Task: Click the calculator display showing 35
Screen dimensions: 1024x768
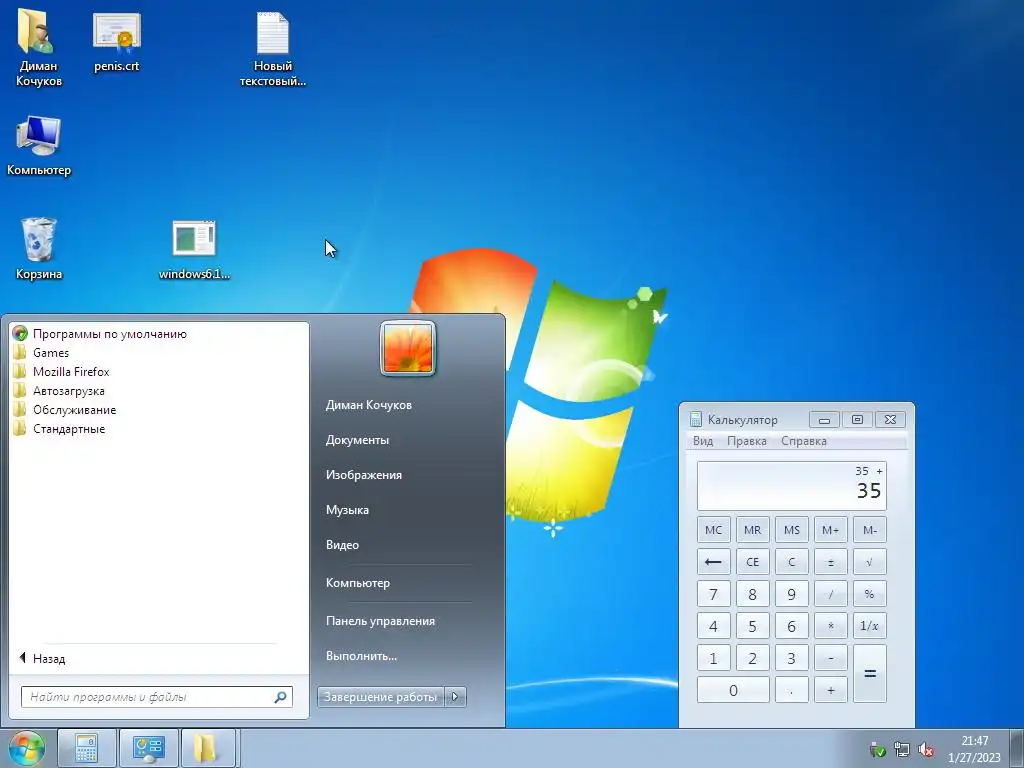Action: (x=792, y=486)
